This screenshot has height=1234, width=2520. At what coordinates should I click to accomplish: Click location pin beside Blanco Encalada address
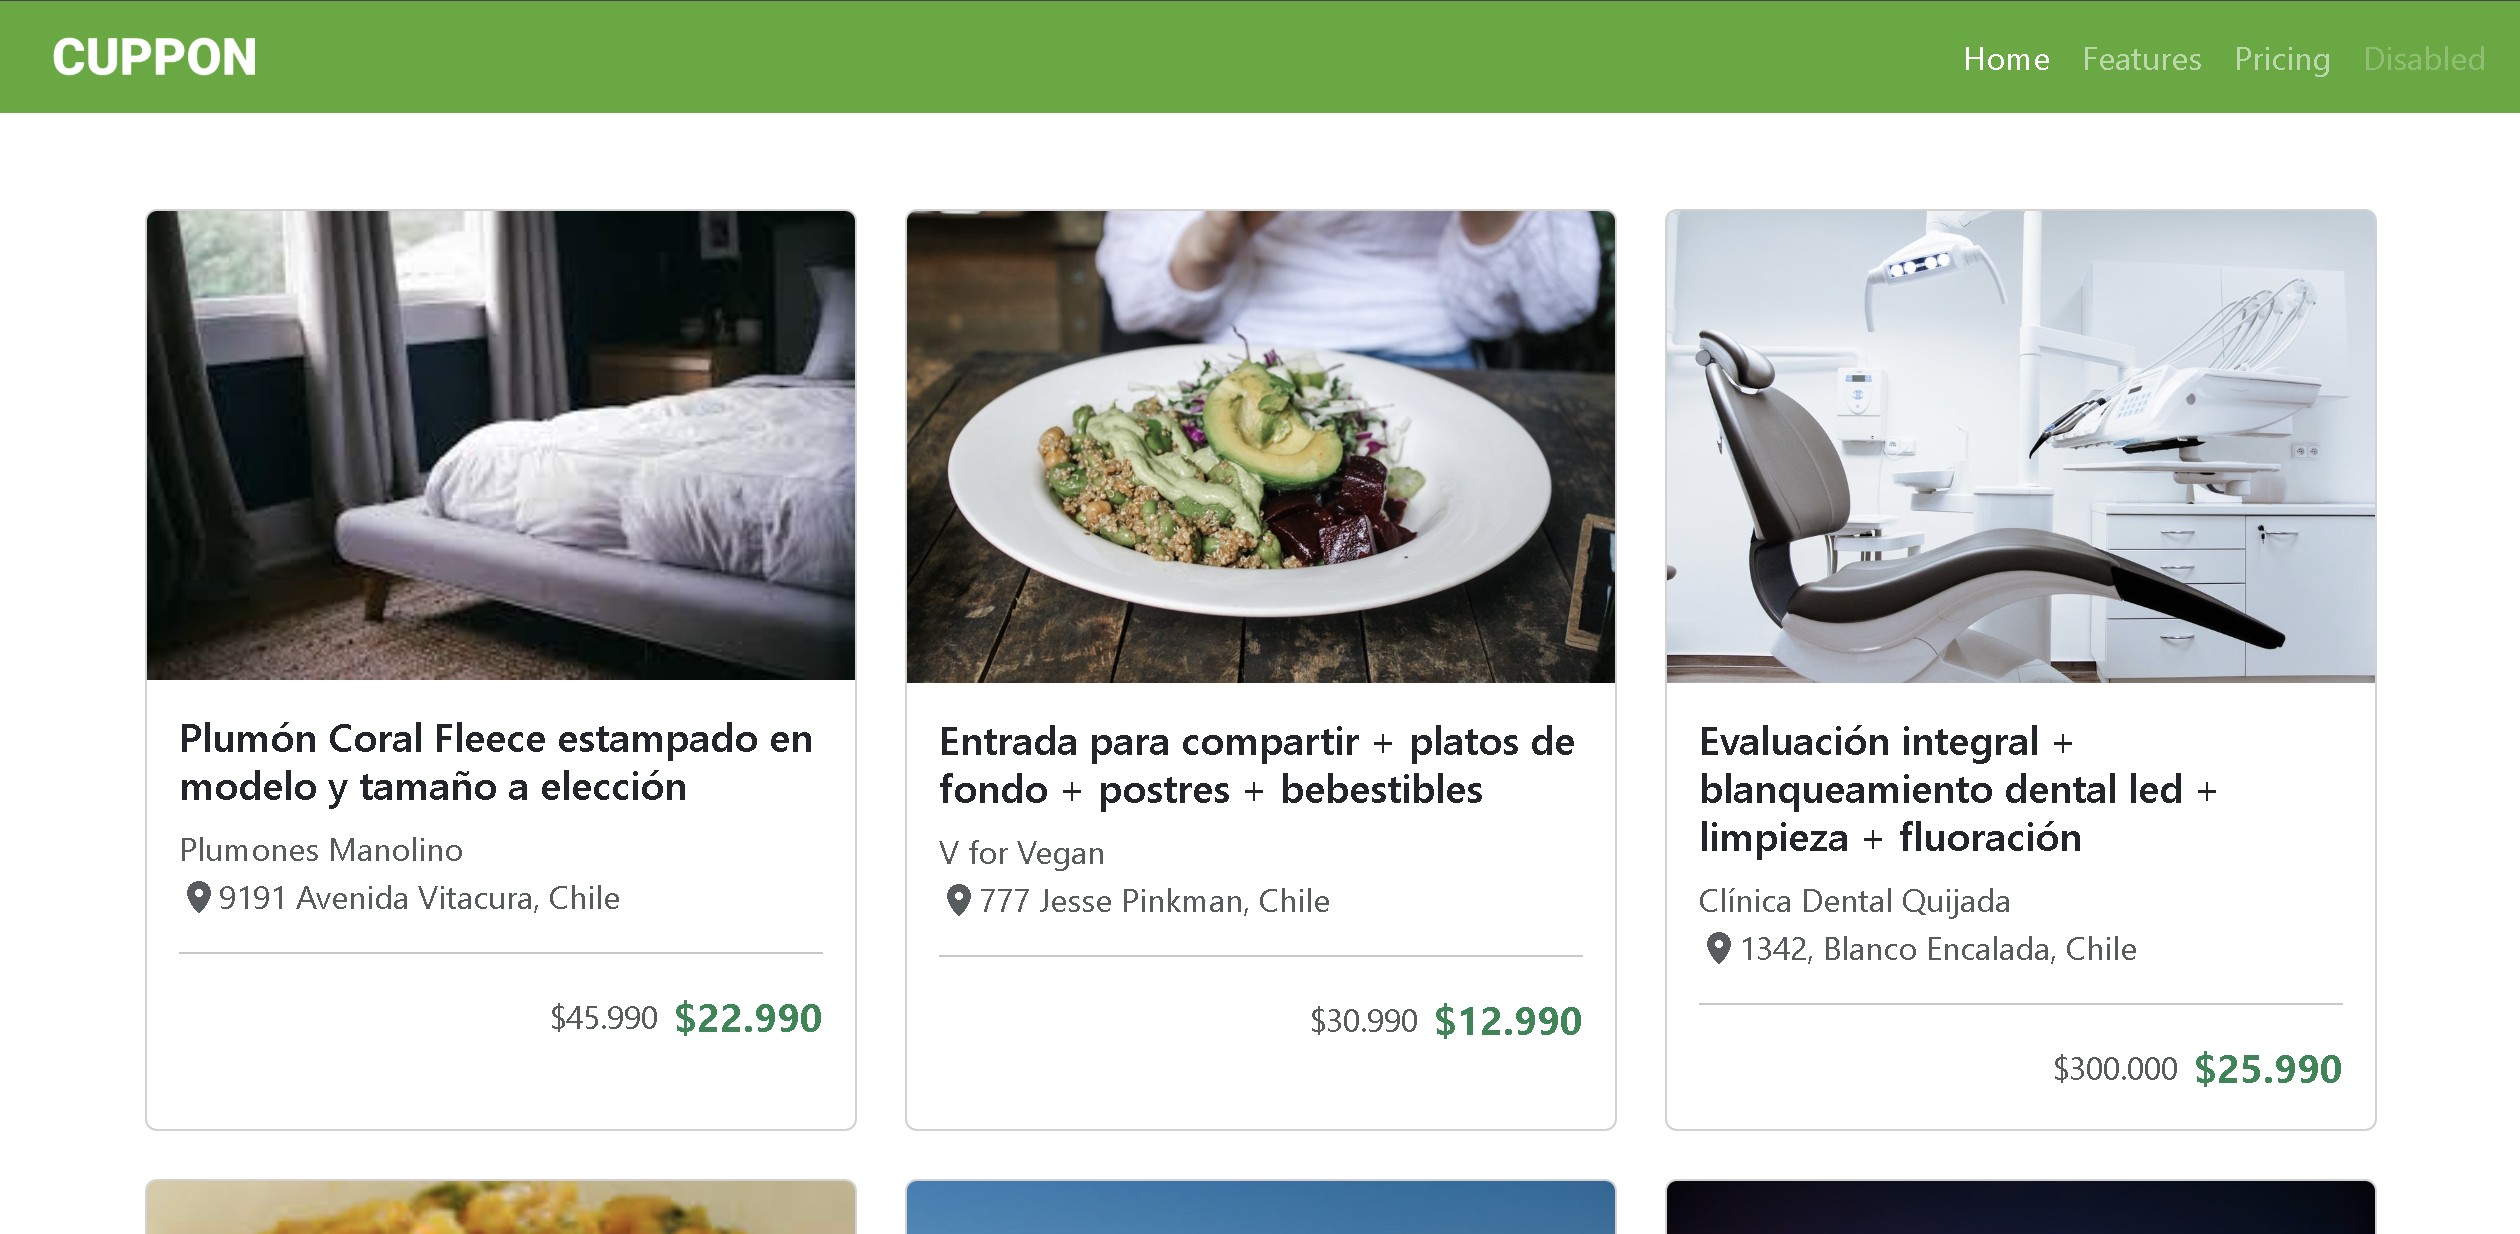[1718, 948]
